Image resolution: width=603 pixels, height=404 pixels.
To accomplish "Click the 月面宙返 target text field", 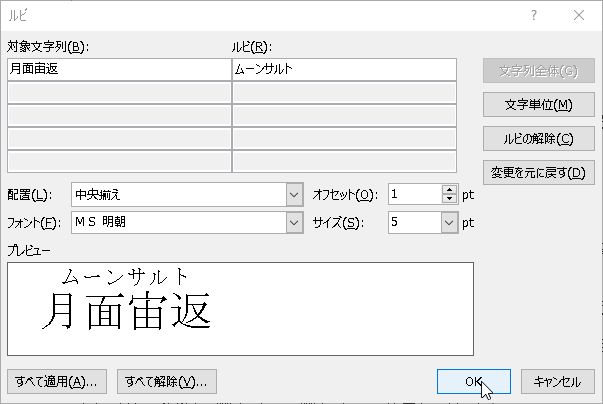I will [x=119, y=70].
